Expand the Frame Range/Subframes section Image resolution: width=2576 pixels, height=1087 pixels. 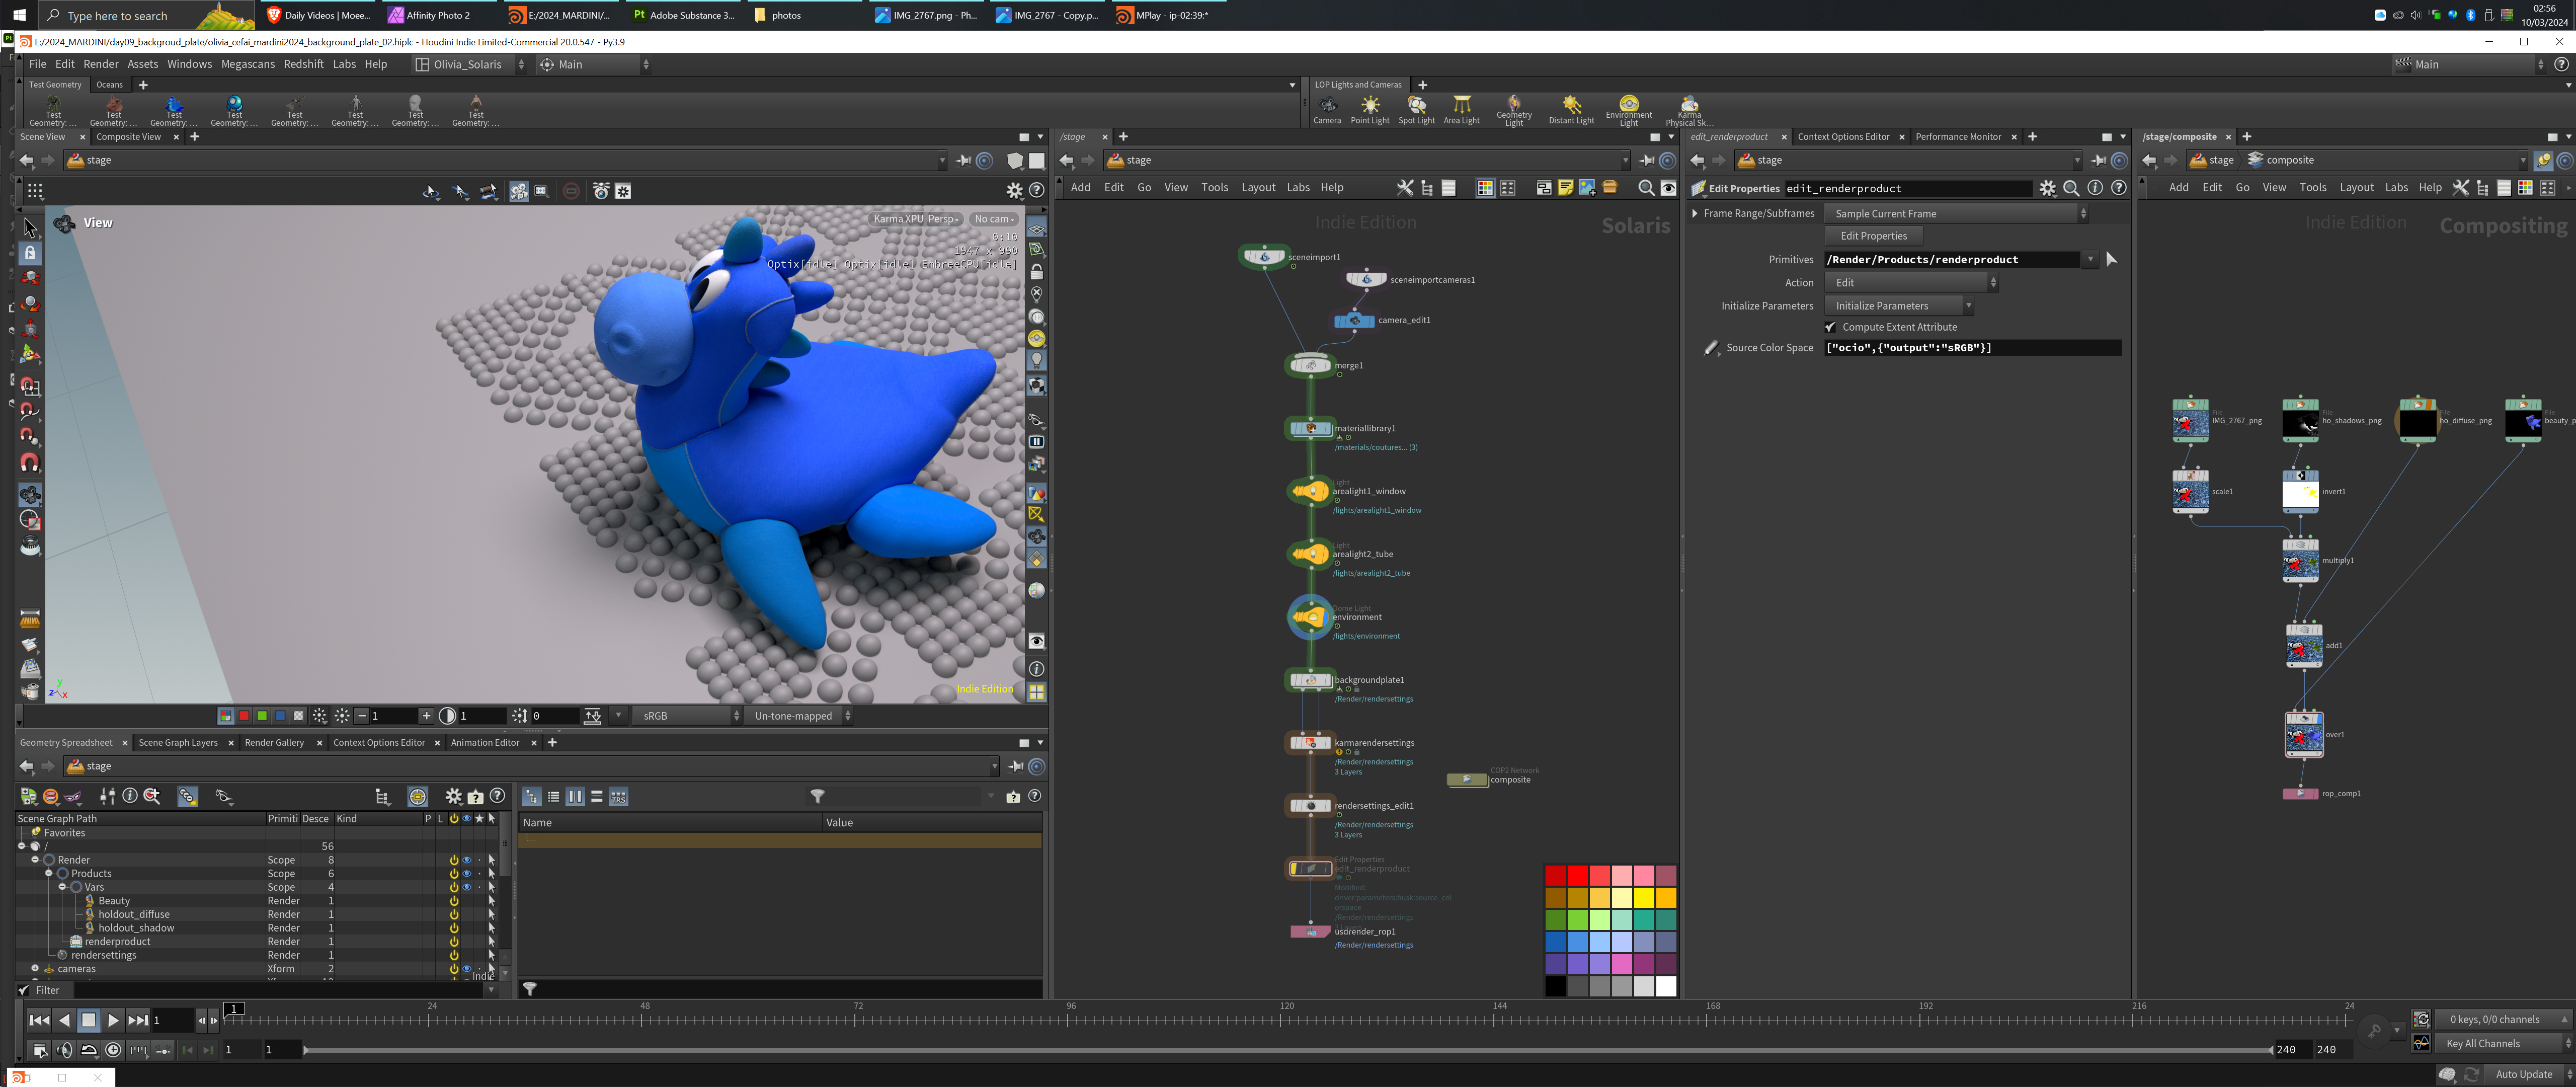click(1694, 213)
